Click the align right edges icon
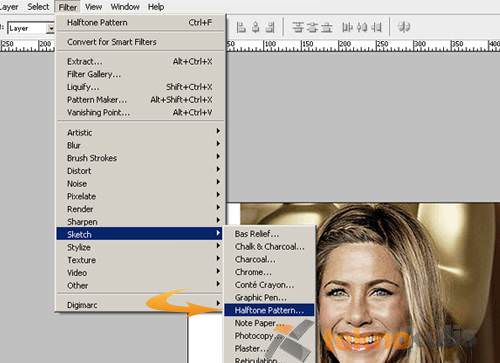Viewport: 500px width, 363px height. (270, 27)
